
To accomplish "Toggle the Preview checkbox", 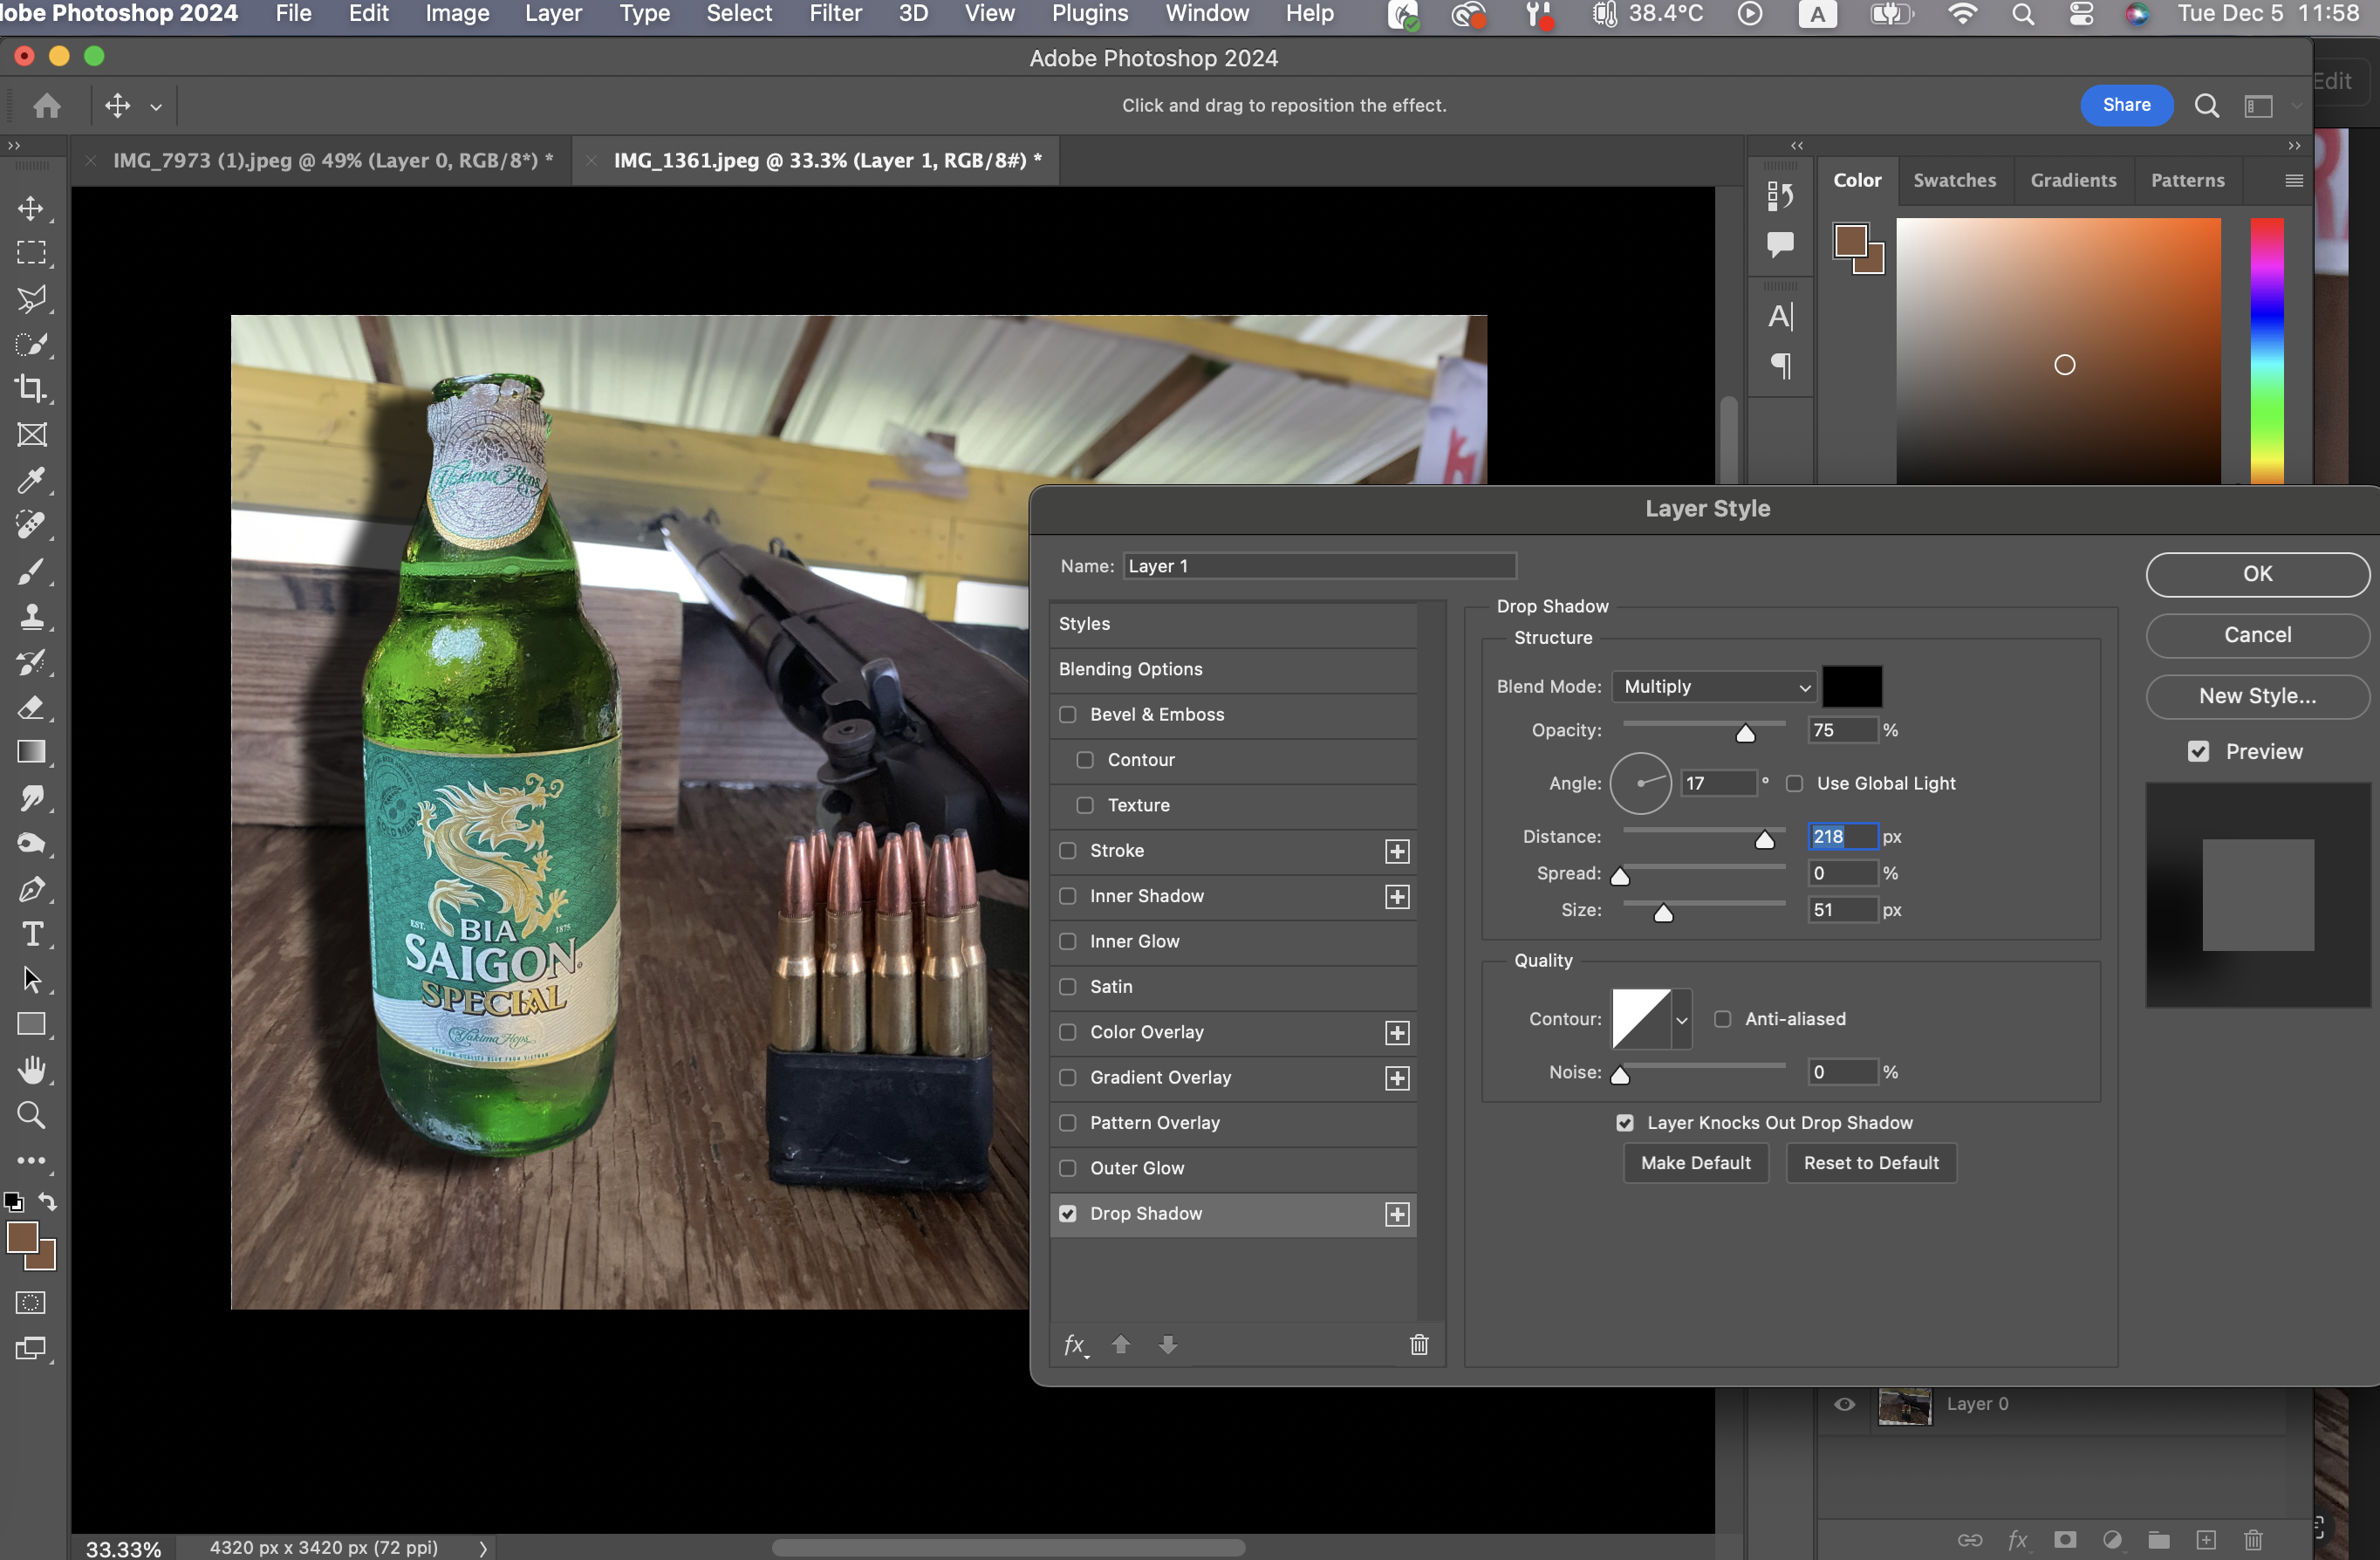I will click(2198, 752).
